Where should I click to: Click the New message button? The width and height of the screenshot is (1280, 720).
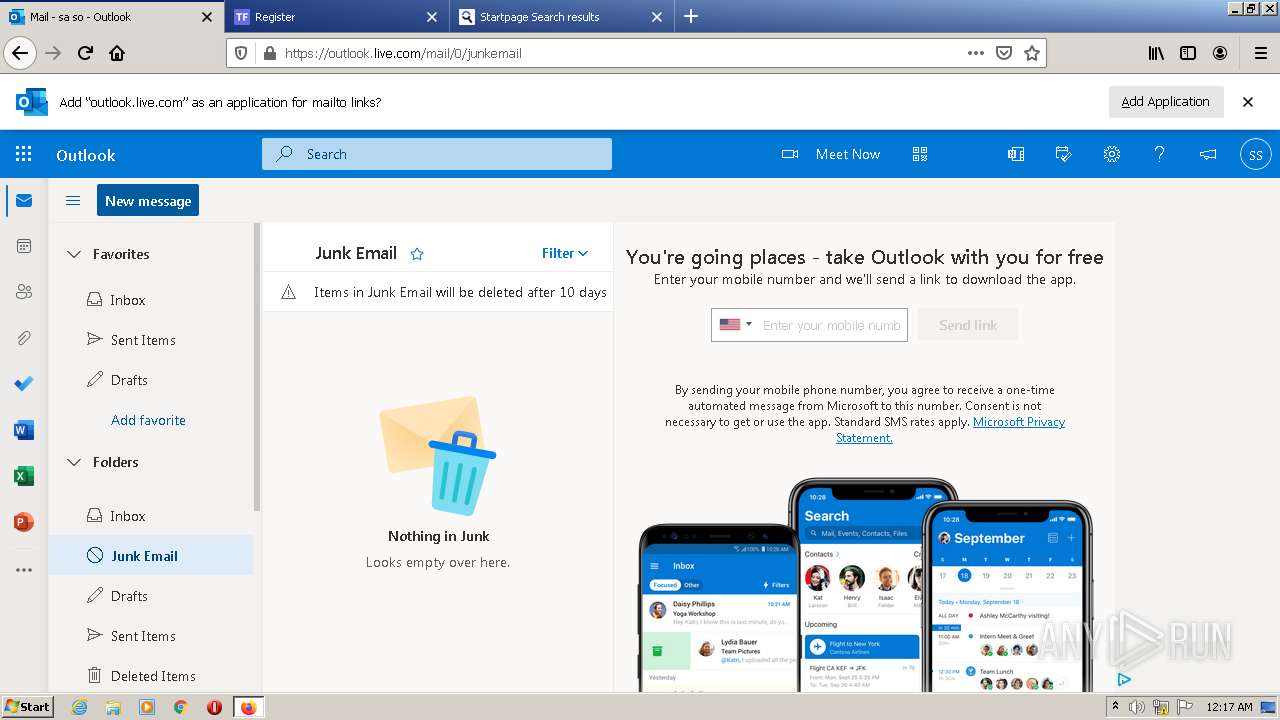148,200
